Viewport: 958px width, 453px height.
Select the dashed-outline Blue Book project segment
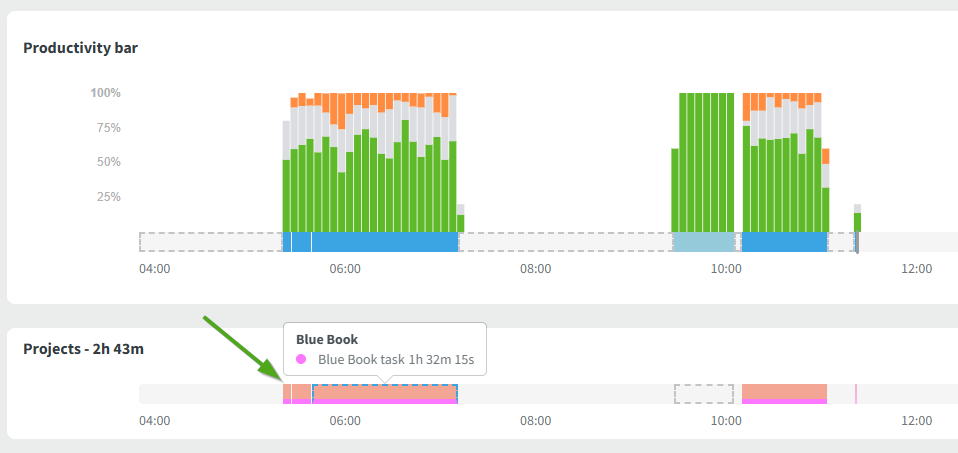385,393
